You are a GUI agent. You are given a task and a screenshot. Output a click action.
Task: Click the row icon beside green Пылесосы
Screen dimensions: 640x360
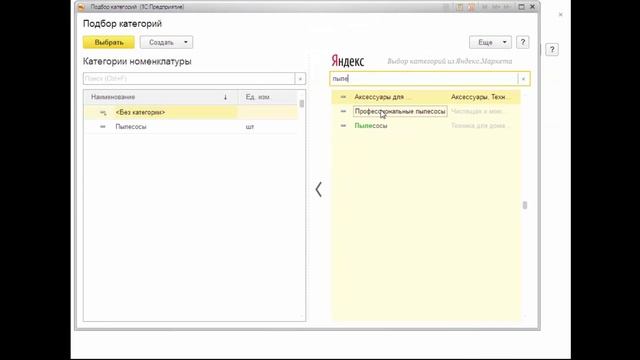coord(343,126)
